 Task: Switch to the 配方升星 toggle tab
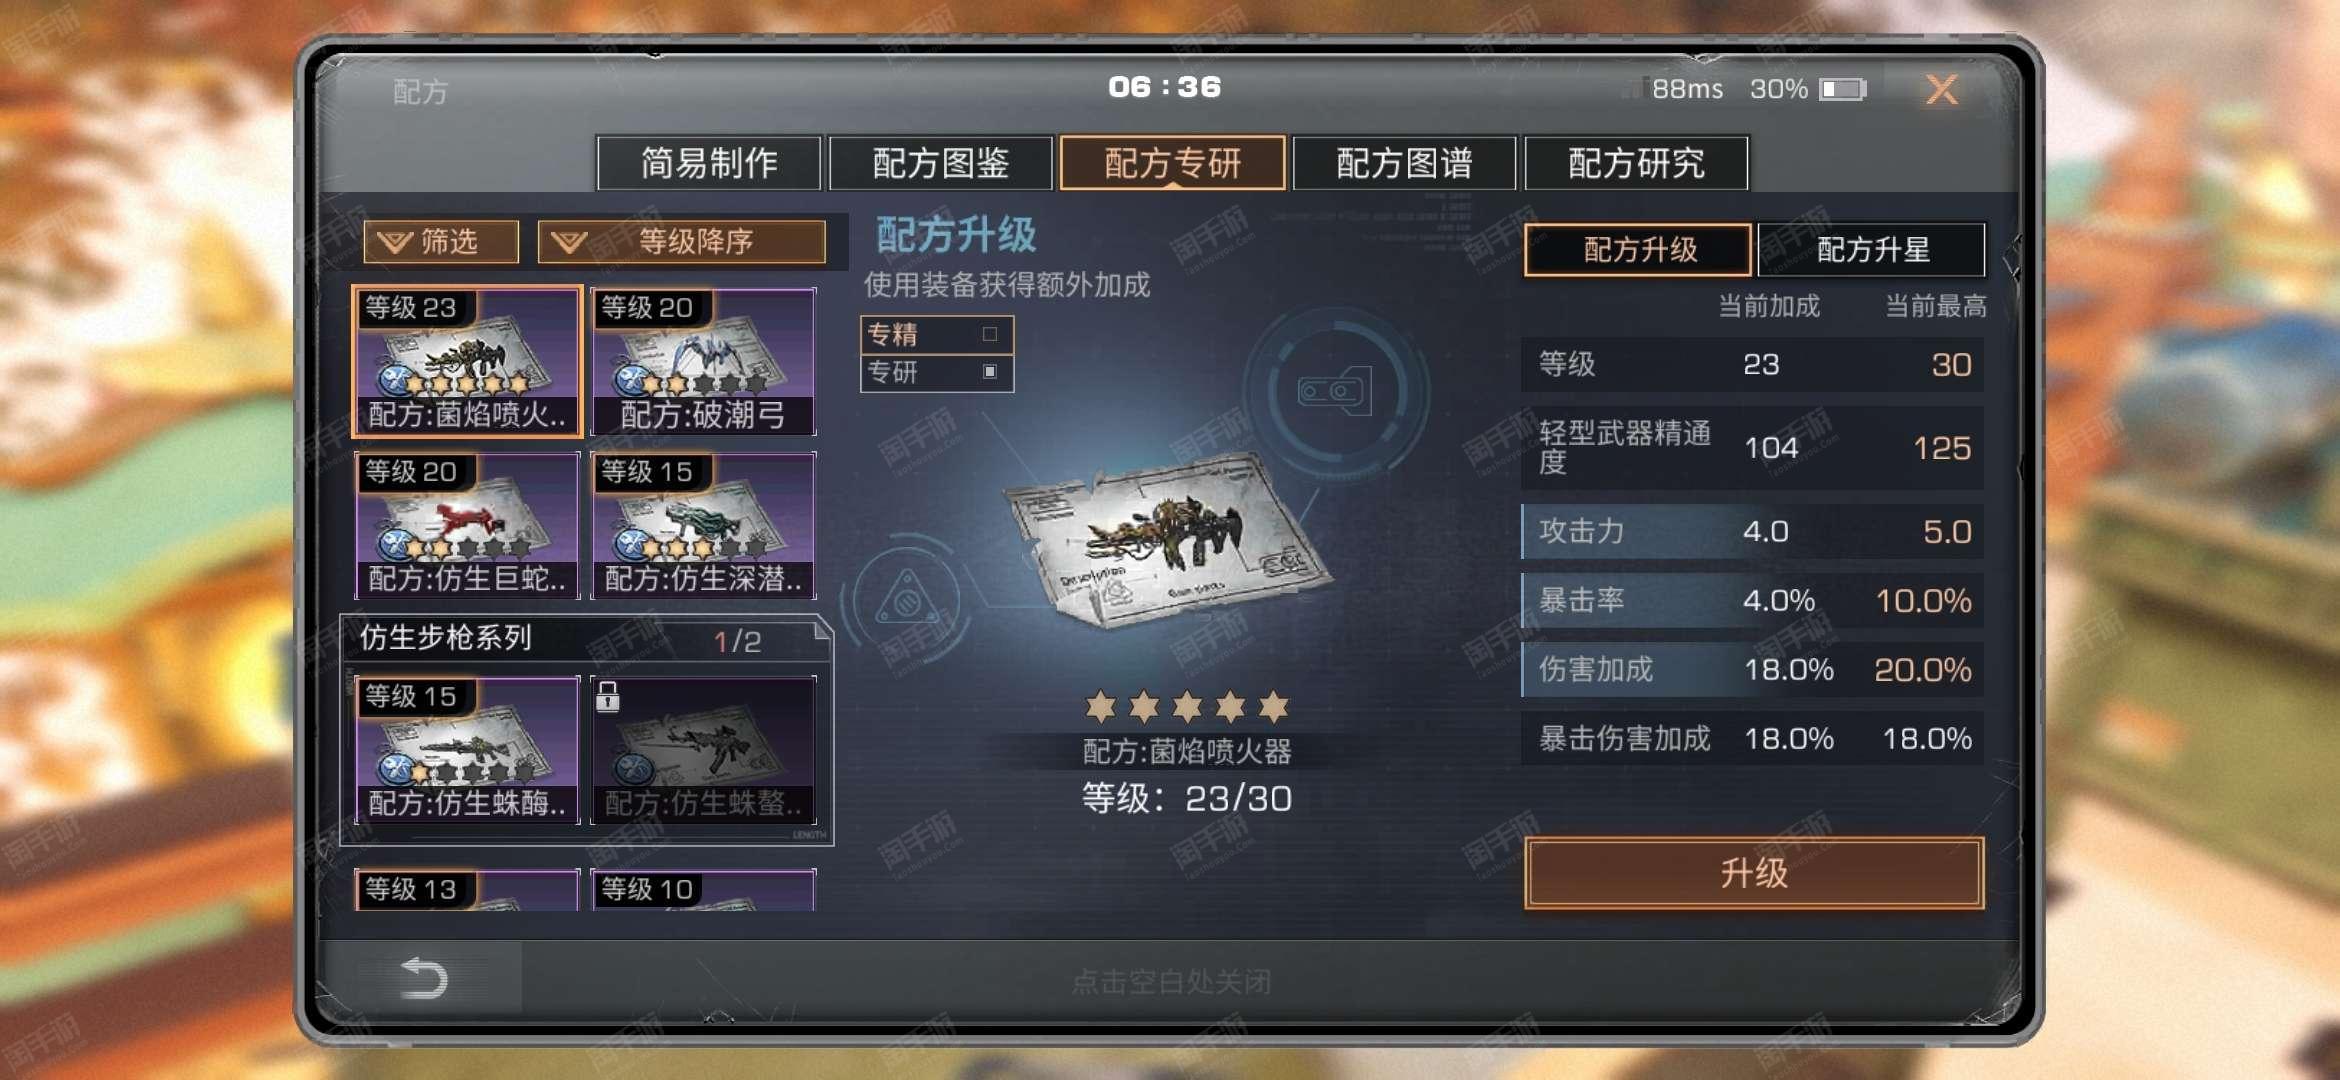[1871, 249]
